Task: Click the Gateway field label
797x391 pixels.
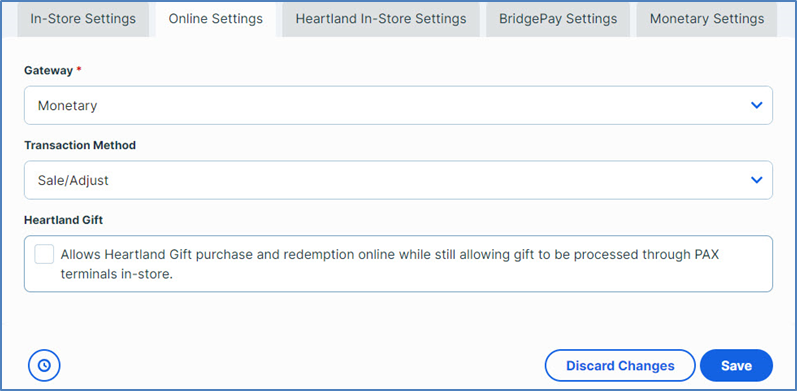Action: (49, 71)
